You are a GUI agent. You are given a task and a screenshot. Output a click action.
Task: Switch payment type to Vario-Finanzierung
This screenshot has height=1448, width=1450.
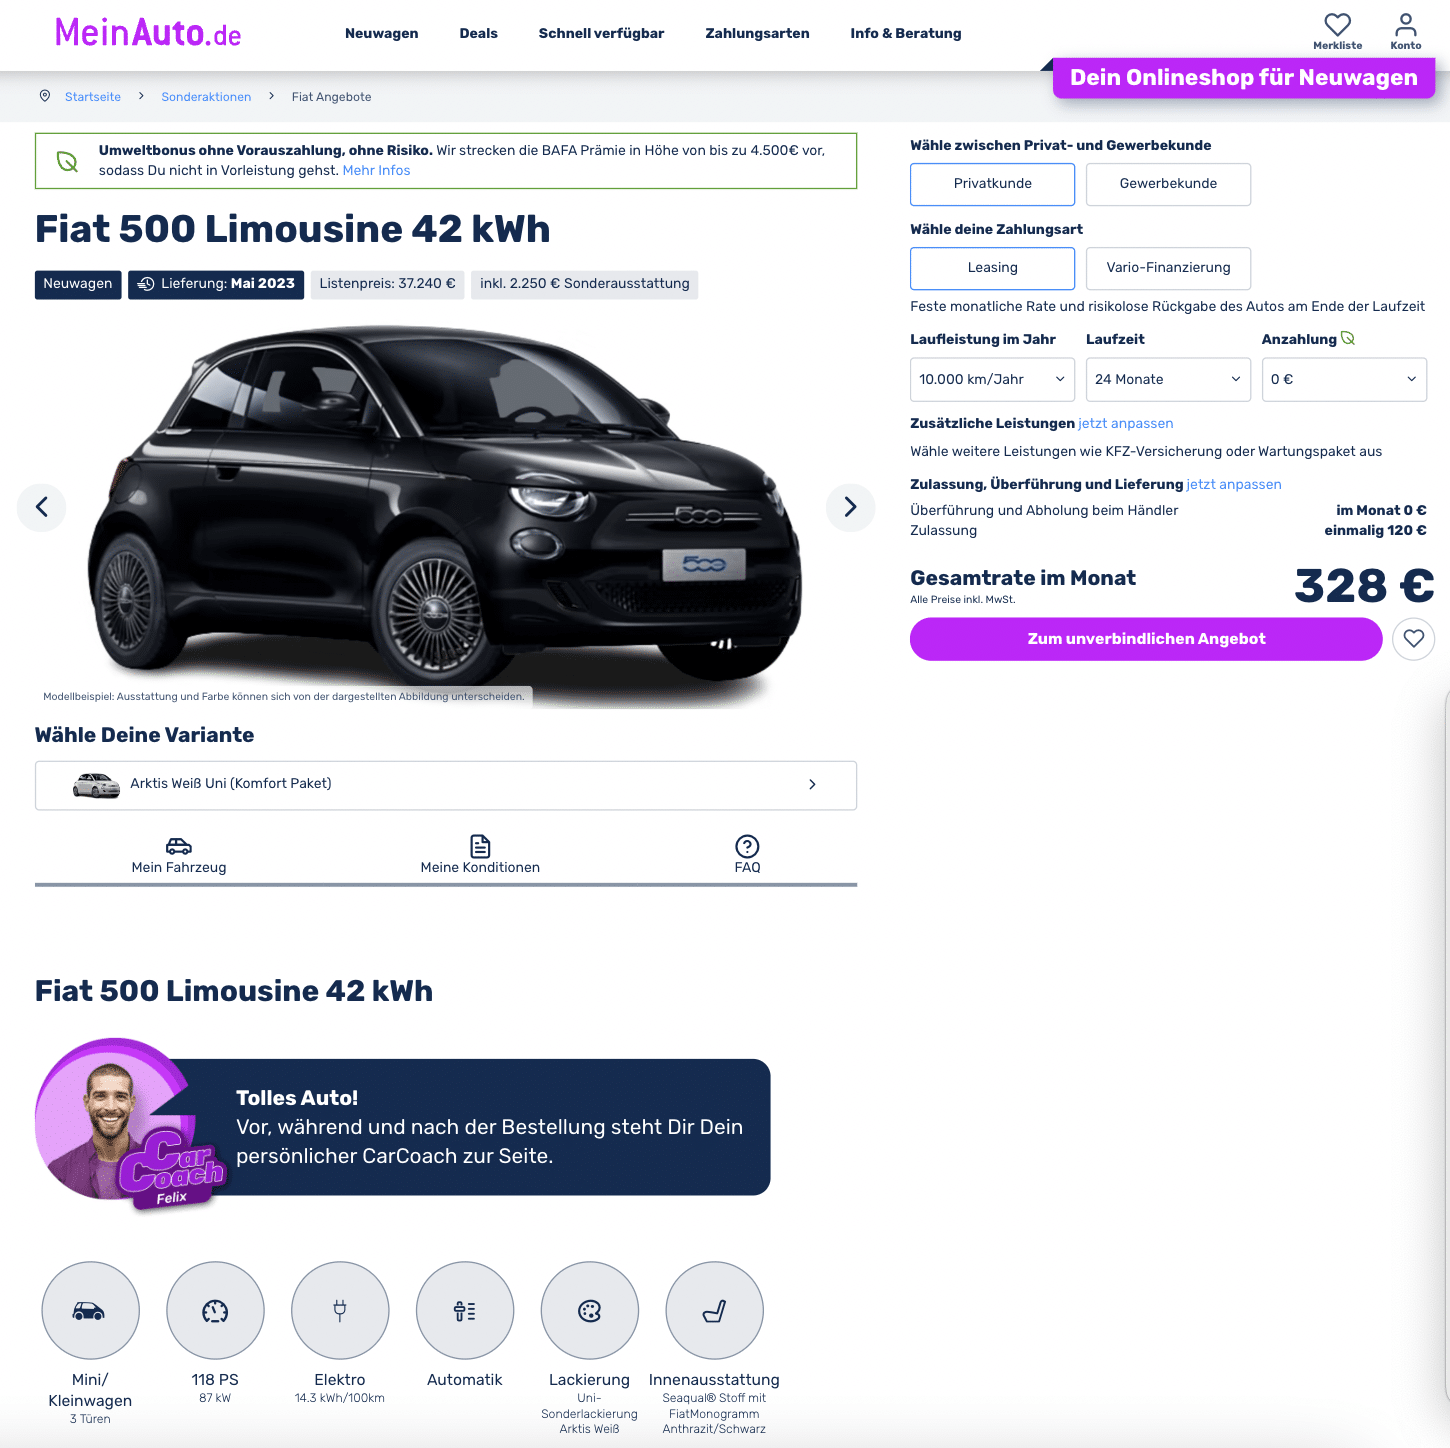click(x=1168, y=268)
